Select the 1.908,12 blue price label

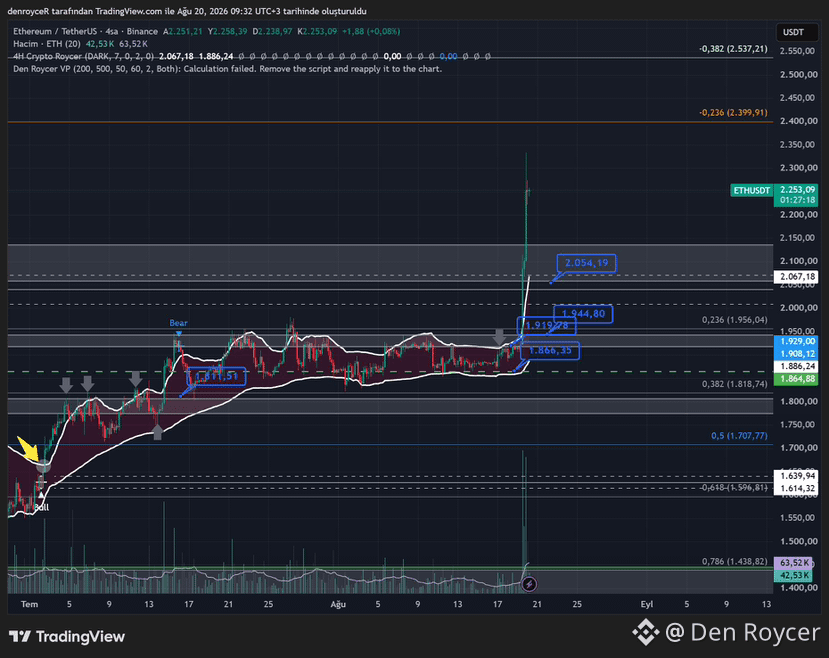tap(796, 354)
